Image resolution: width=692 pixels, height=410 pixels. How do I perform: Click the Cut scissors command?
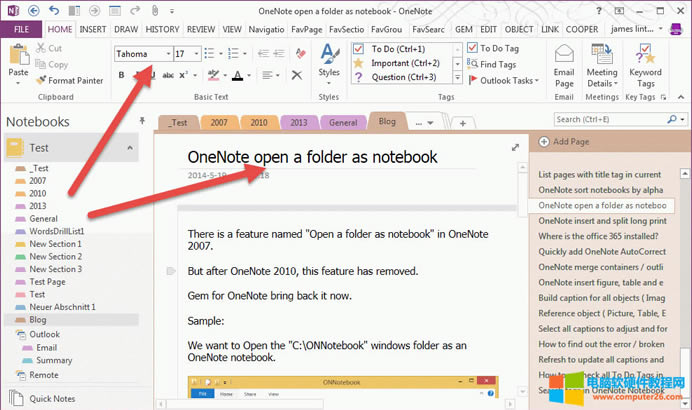pyautogui.click(x=49, y=48)
